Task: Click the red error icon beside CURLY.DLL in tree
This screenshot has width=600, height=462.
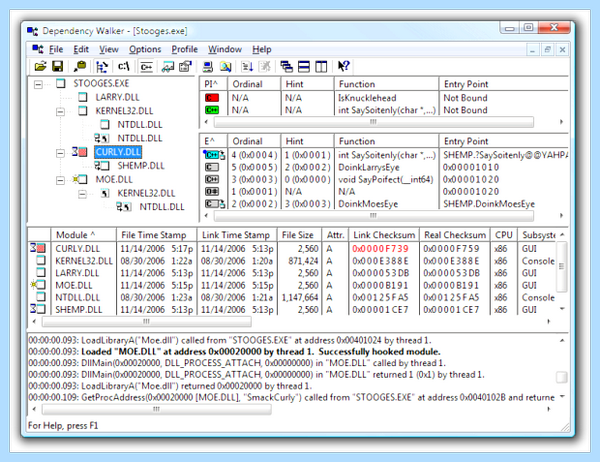Action: (80, 152)
